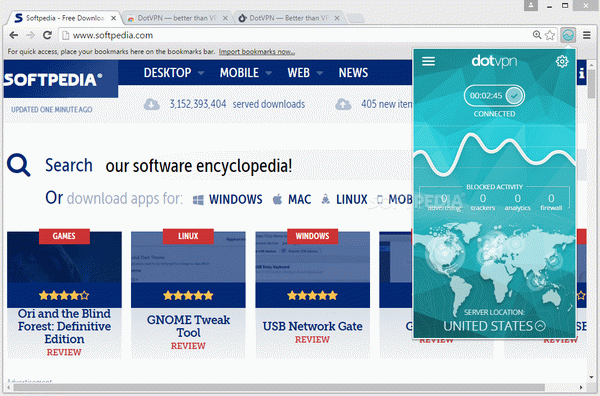
Task: Click the Linux penguin icon
Action: tap(326, 199)
